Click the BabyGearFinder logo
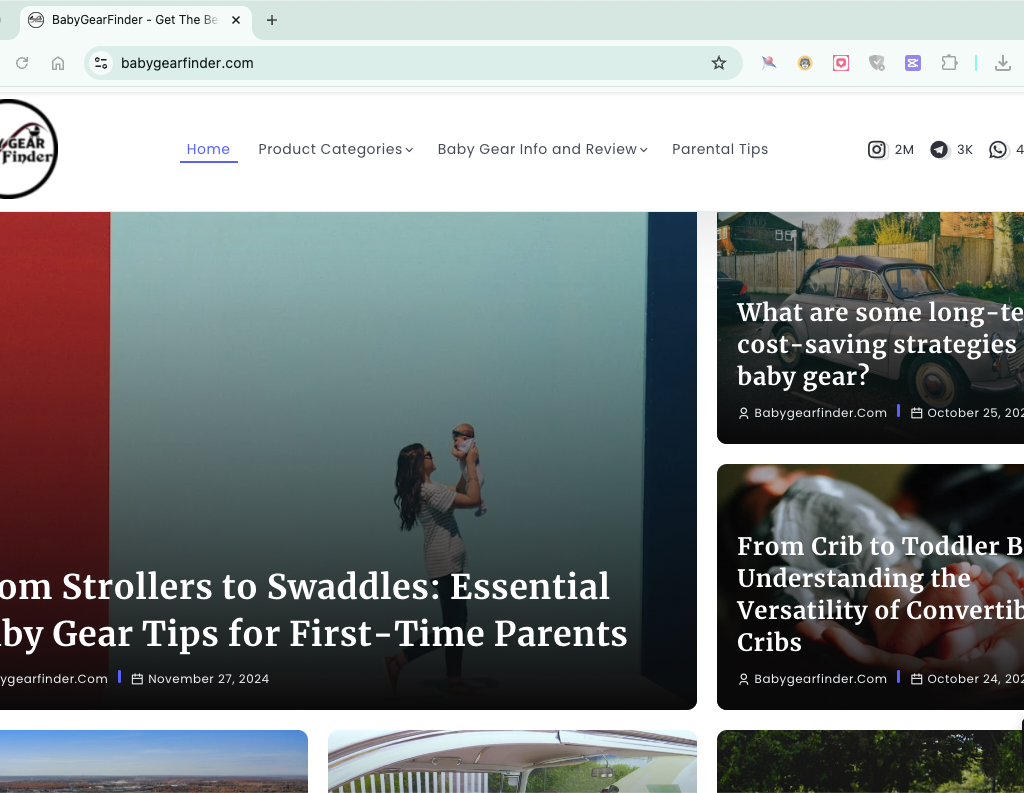The width and height of the screenshot is (1024, 793). tap(25, 148)
